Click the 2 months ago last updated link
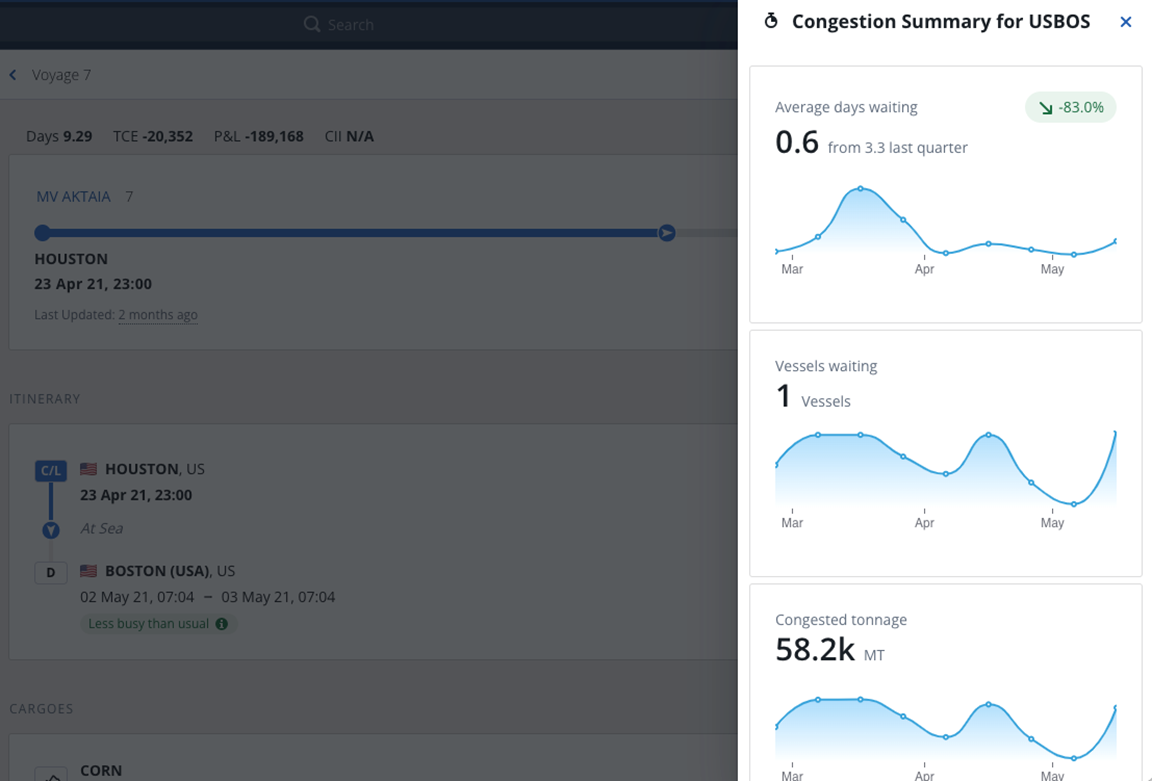 pyautogui.click(x=158, y=315)
